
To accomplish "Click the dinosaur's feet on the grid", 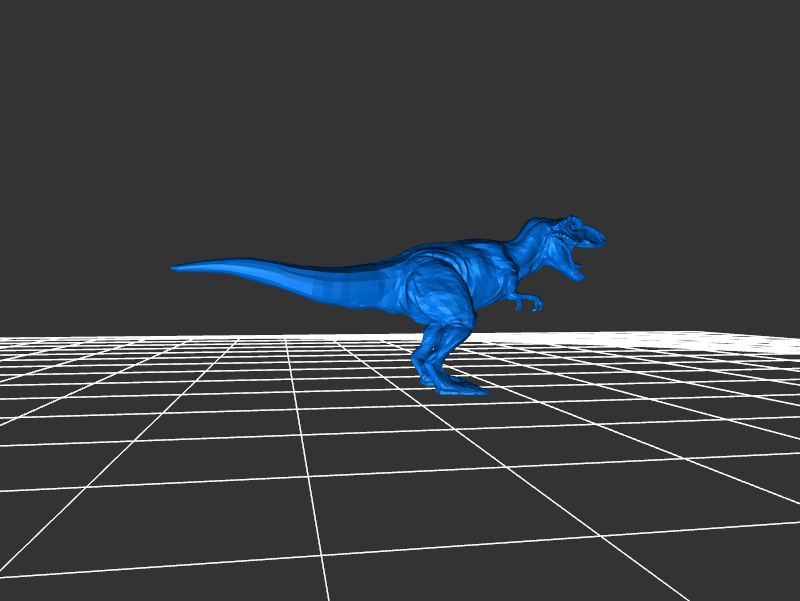I will (x=456, y=386).
